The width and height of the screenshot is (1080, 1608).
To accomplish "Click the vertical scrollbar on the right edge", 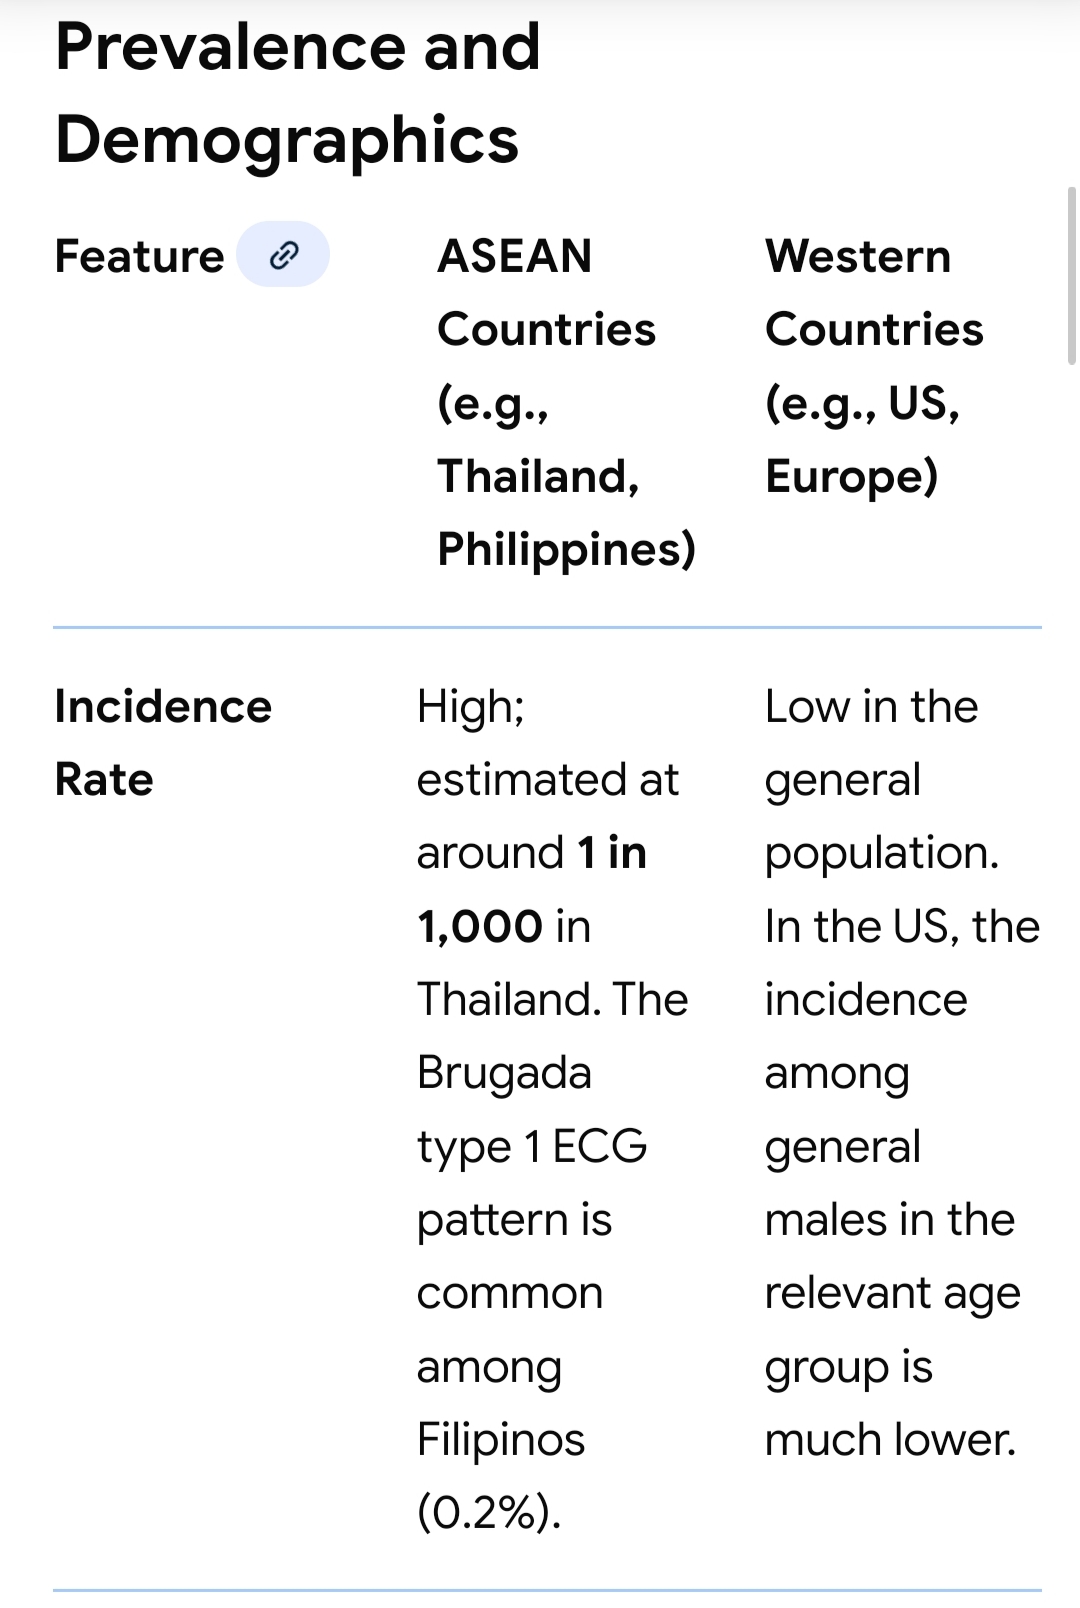I will pyautogui.click(x=1072, y=275).
